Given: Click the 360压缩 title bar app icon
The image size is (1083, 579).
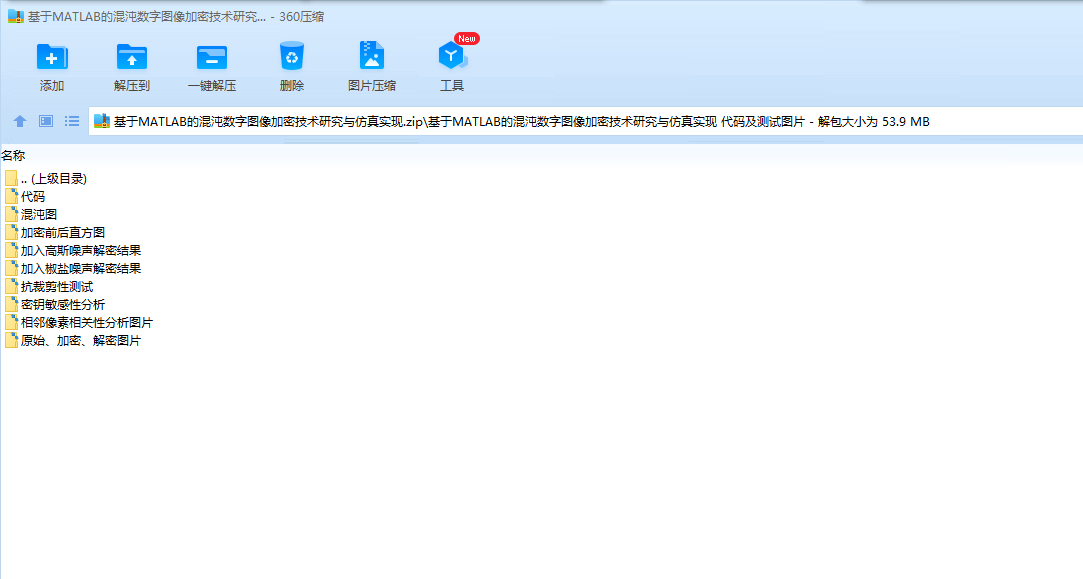Looking at the screenshot, I should point(15,17).
